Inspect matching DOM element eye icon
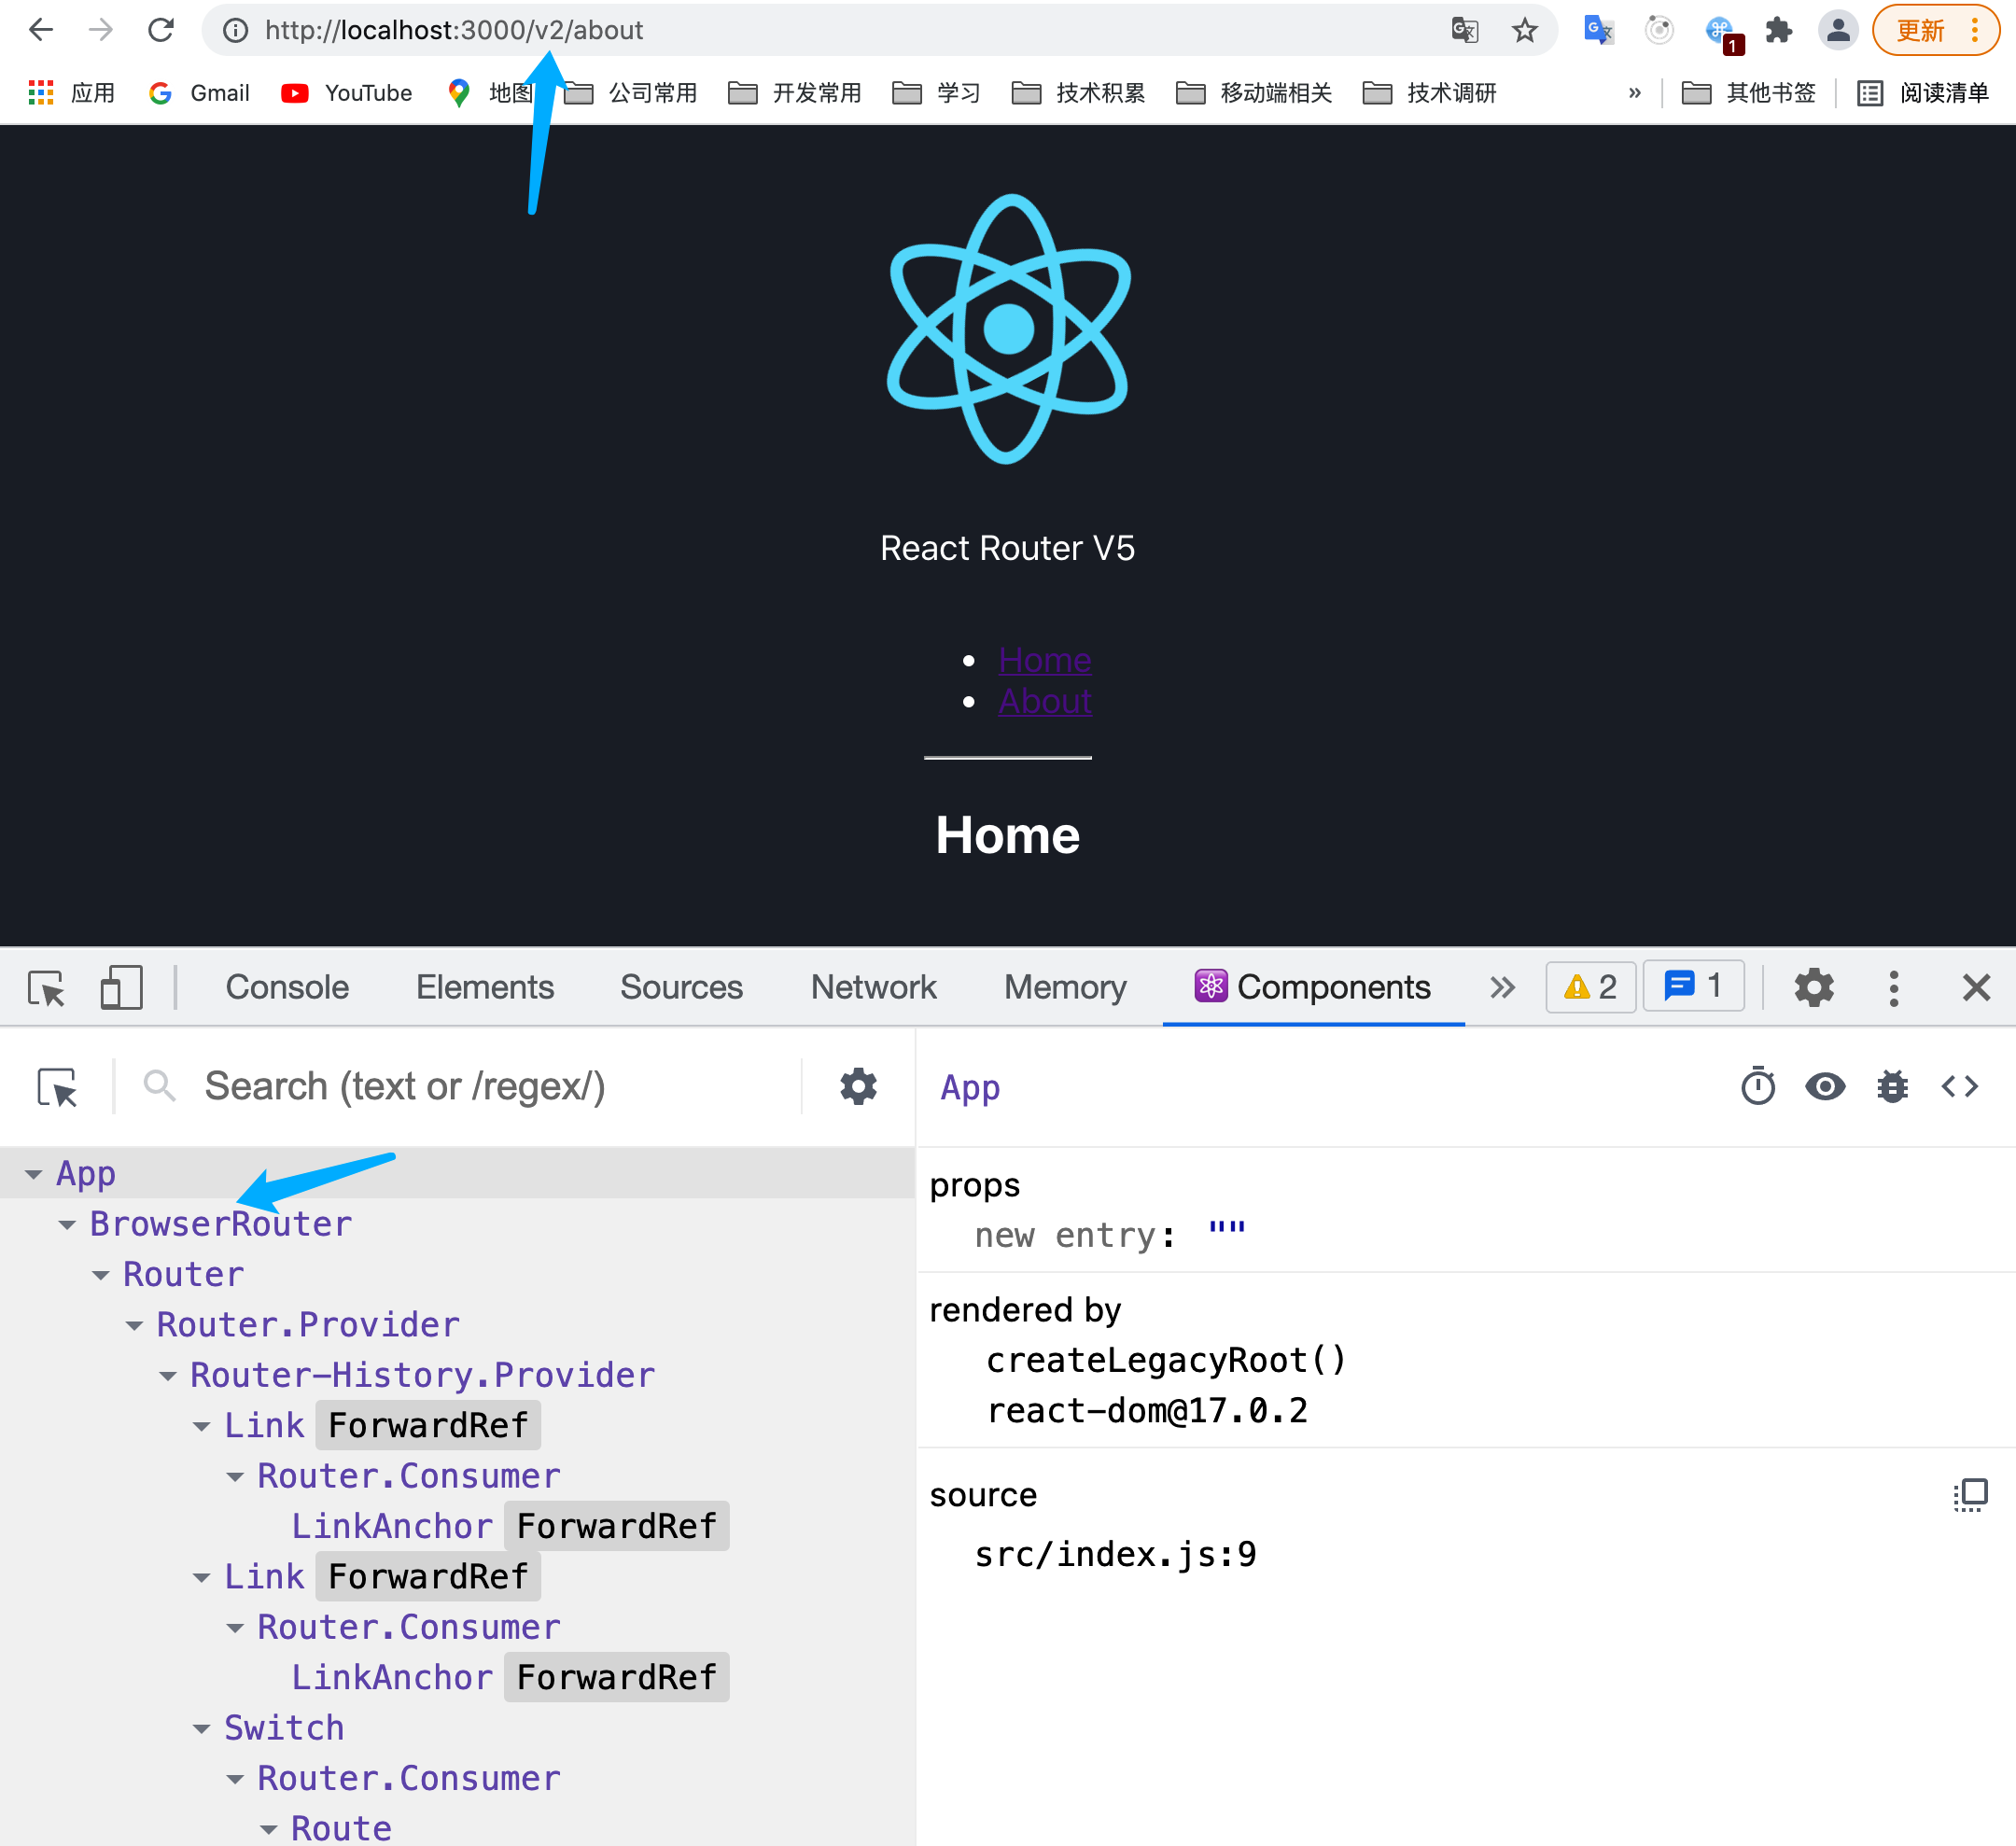The height and width of the screenshot is (1846, 2016). [1825, 1086]
